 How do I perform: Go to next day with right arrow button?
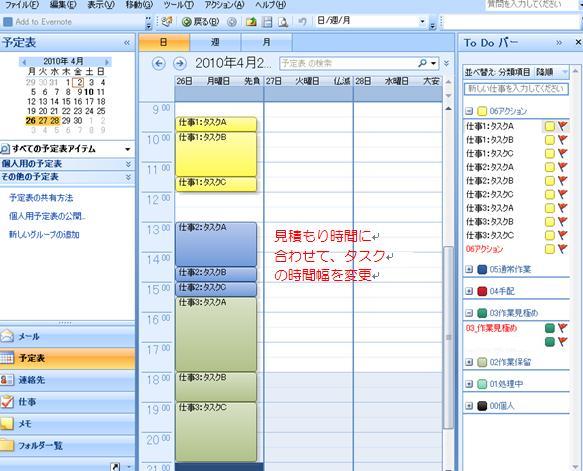(180, 64)
